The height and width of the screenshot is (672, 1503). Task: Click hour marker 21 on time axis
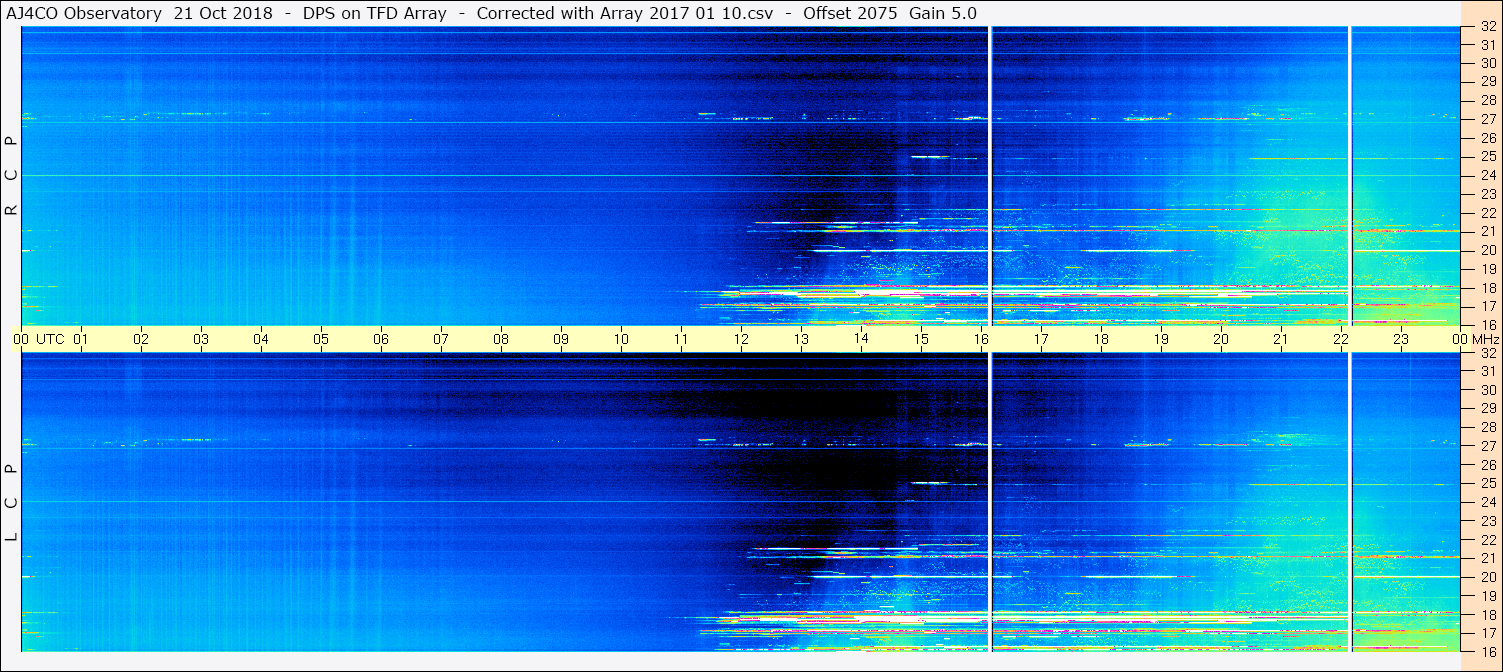[1281, 339]
